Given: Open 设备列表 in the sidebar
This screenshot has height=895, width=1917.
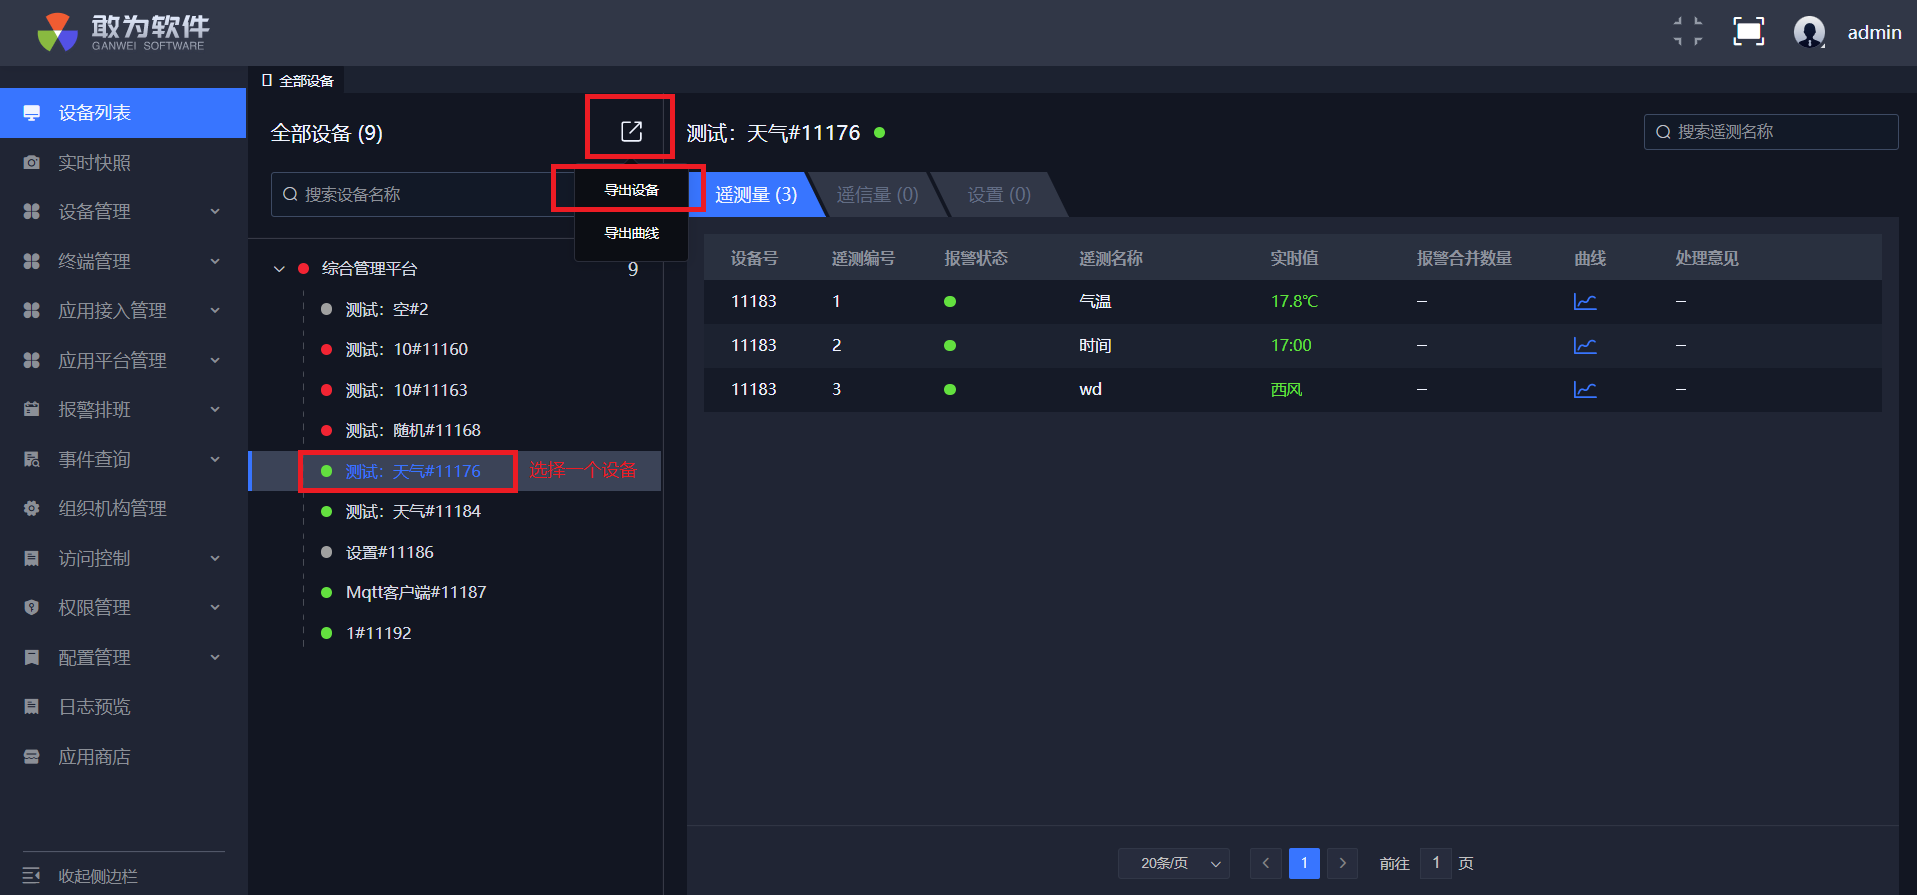Looking at the screenshot, I should [x=123, y=113].
